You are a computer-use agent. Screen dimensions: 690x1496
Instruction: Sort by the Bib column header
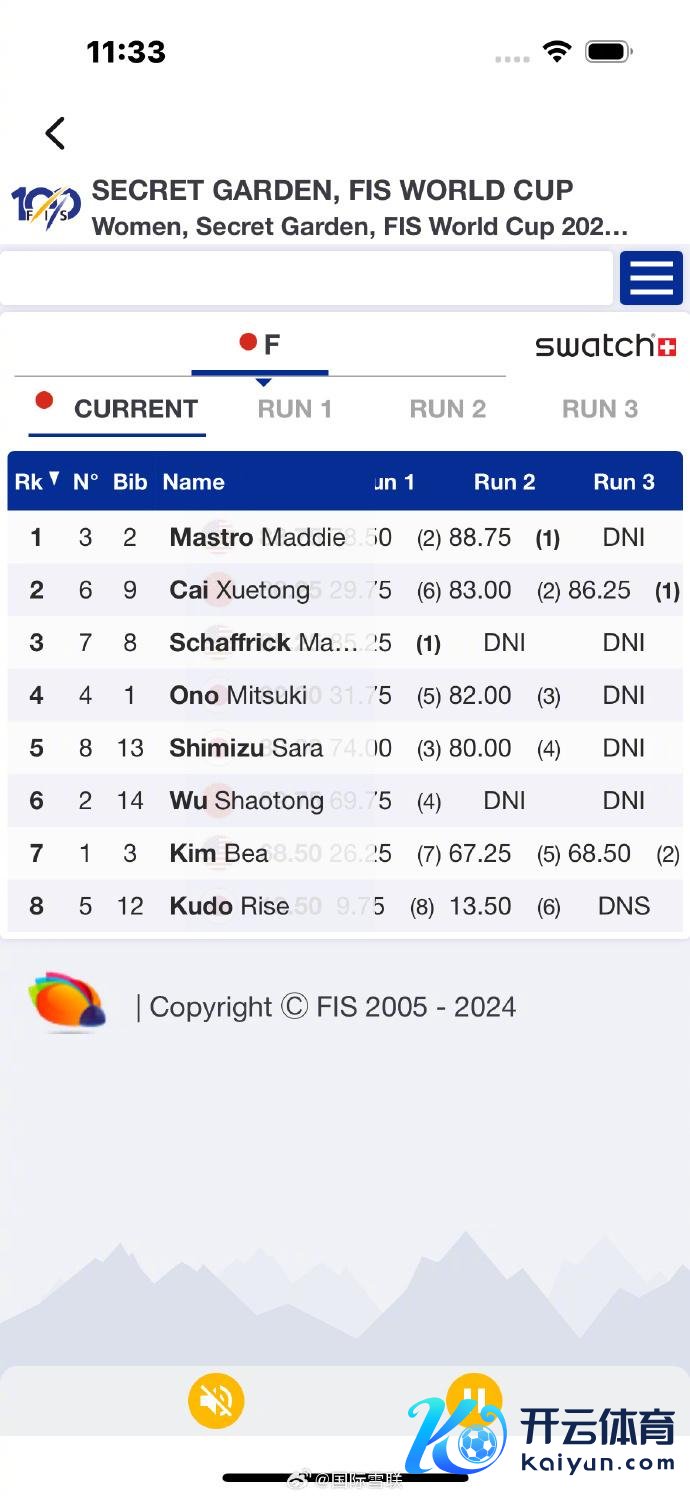[x=130, y=482]
